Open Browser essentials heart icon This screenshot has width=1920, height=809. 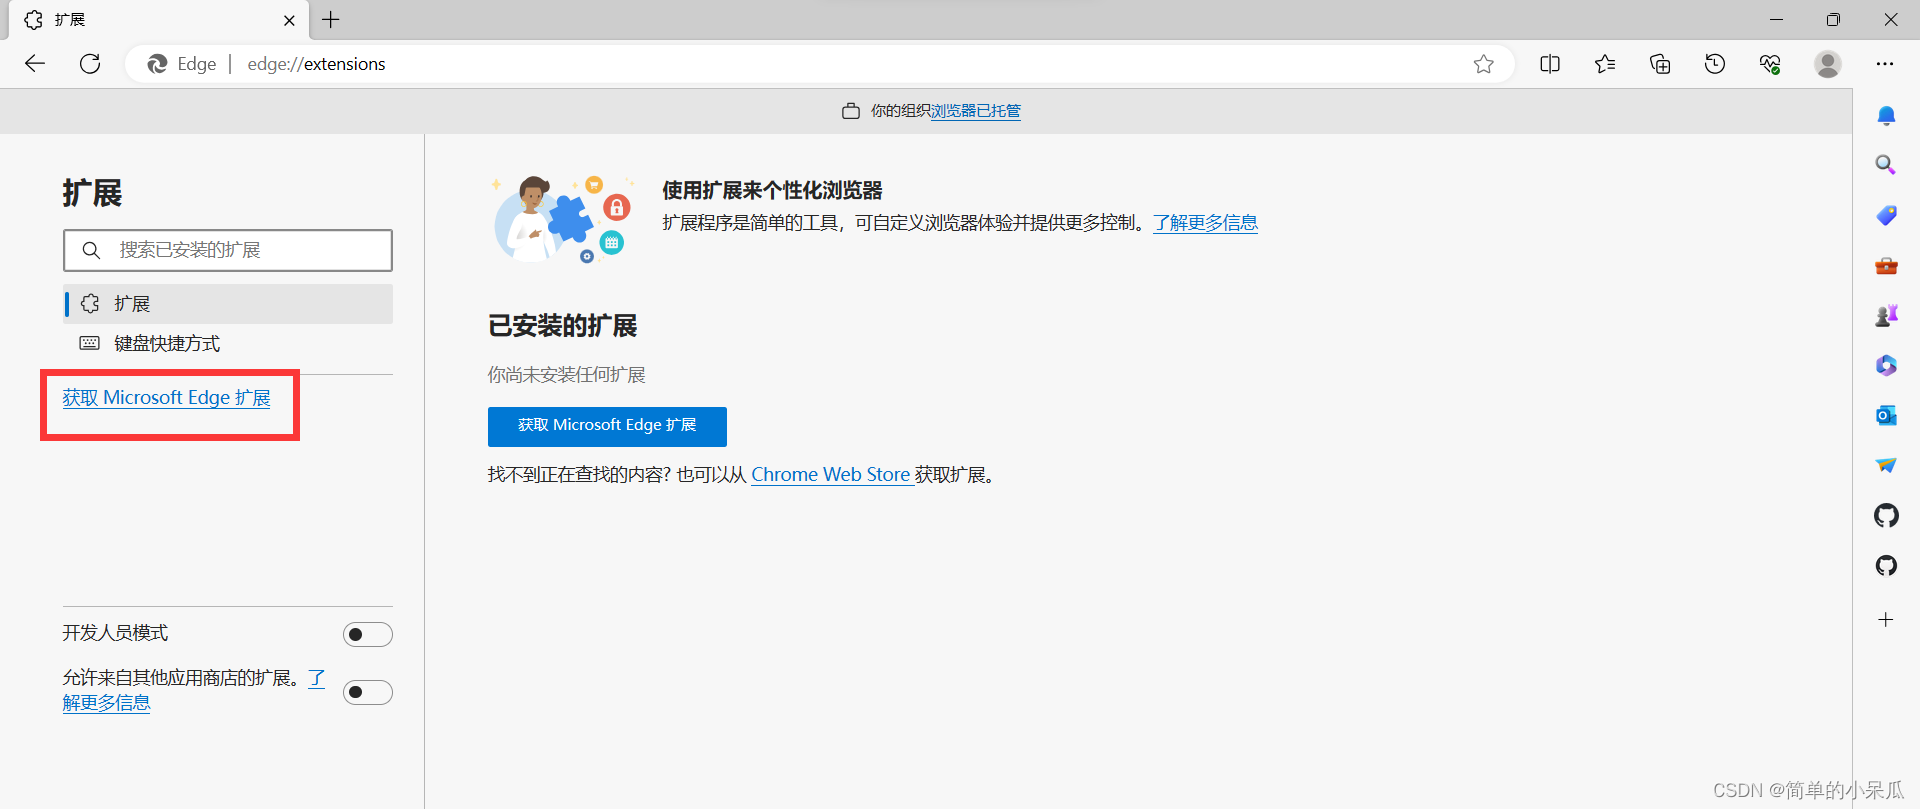click(1770, 64)
